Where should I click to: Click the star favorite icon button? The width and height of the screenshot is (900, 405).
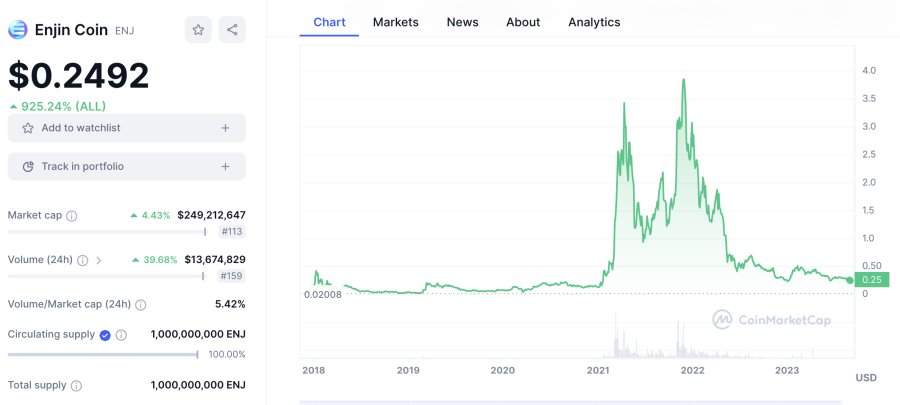(198, 30)
